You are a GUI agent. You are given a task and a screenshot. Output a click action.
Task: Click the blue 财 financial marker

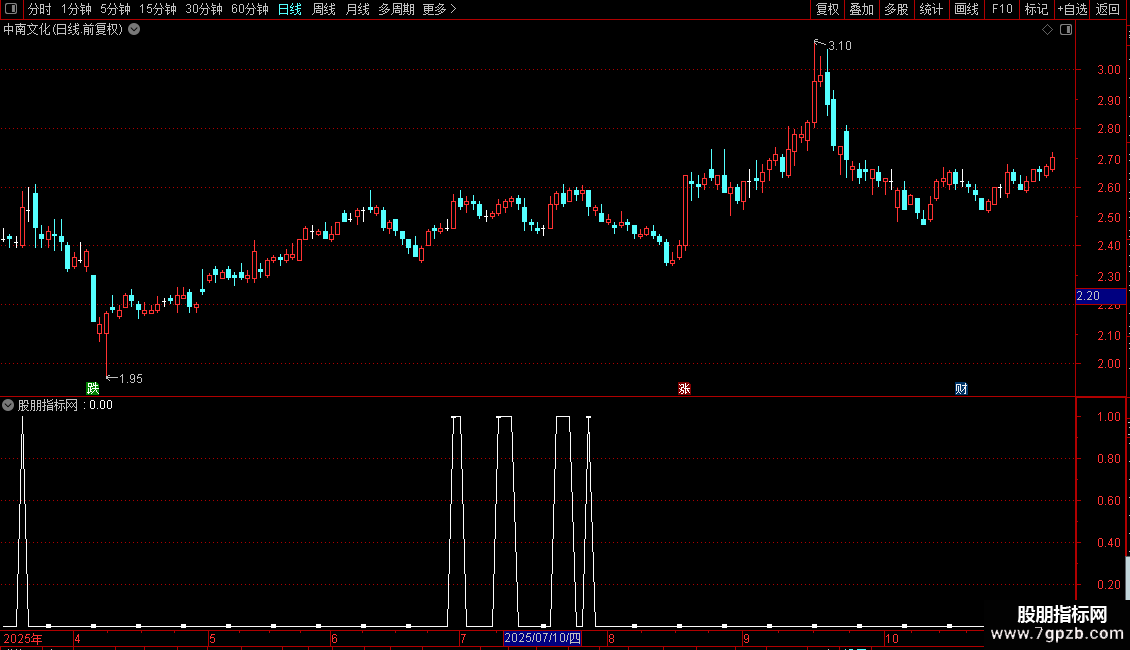coord(961,388)
